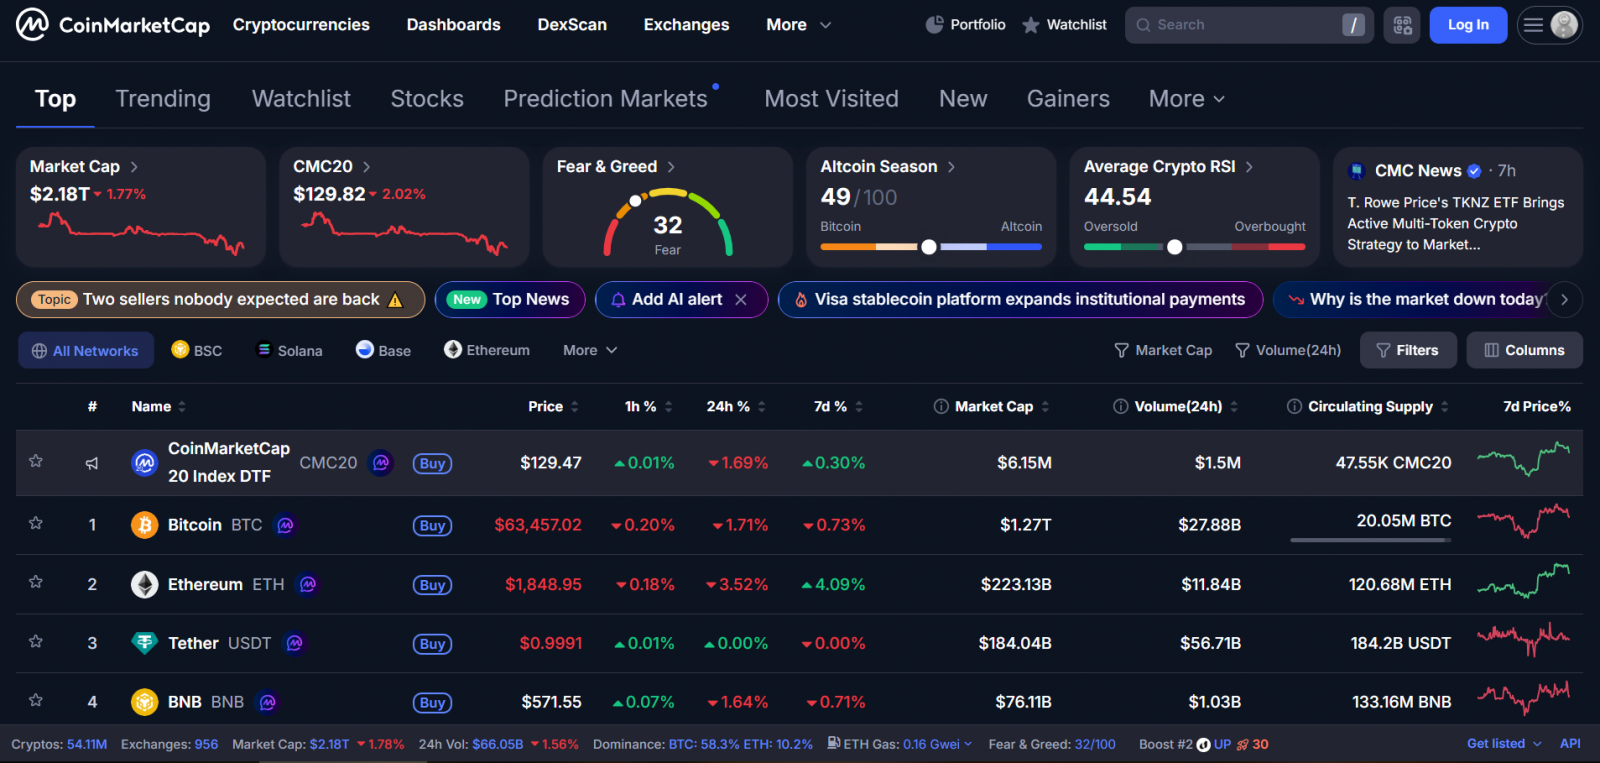The height and width of the screenshot is (763, 1600).
Task: Click the BNB coin logo
Action: [x=145, y=702]
